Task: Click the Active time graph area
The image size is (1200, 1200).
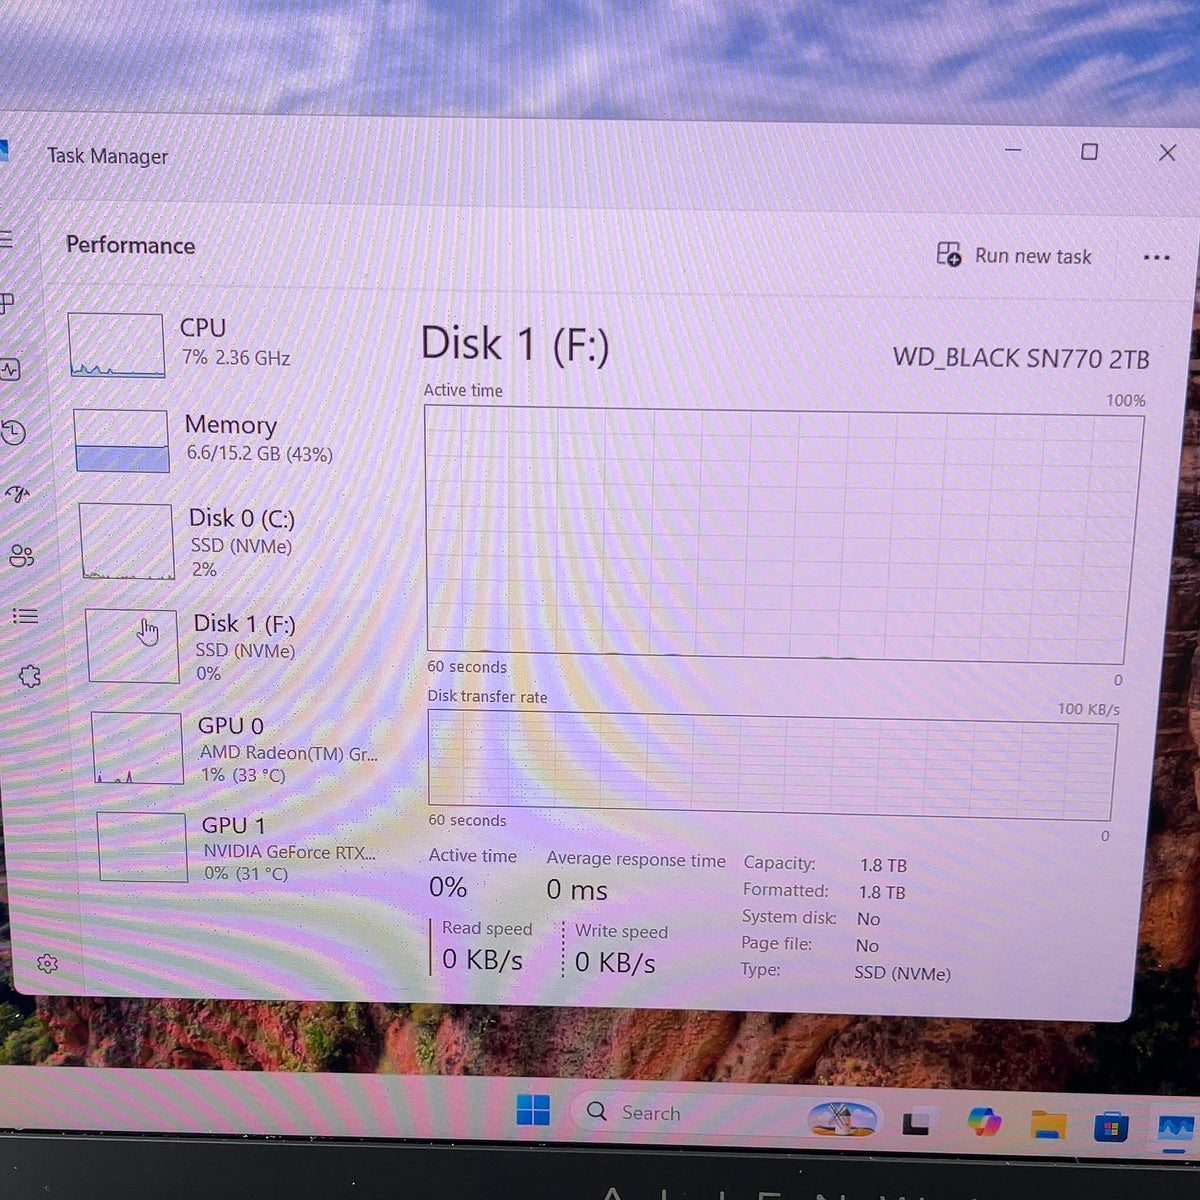Action: click(x=783, y=535)
